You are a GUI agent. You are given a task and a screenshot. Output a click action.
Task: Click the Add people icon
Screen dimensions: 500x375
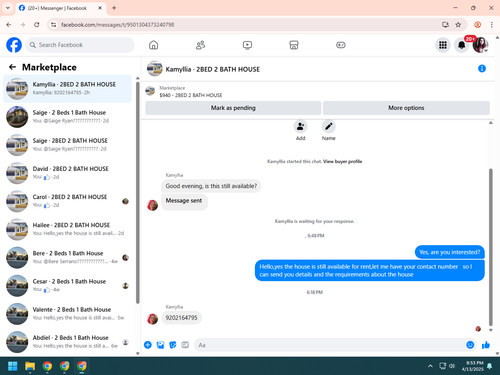300,127
